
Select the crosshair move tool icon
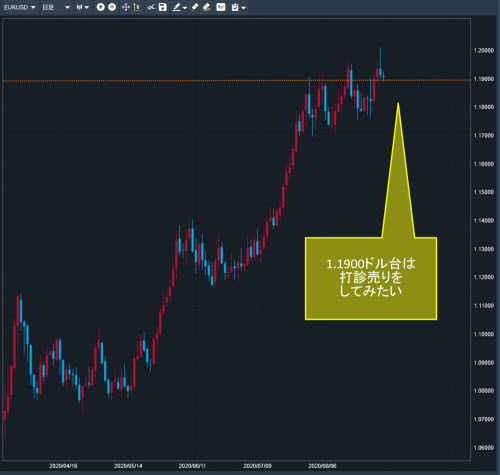[126, 7]
